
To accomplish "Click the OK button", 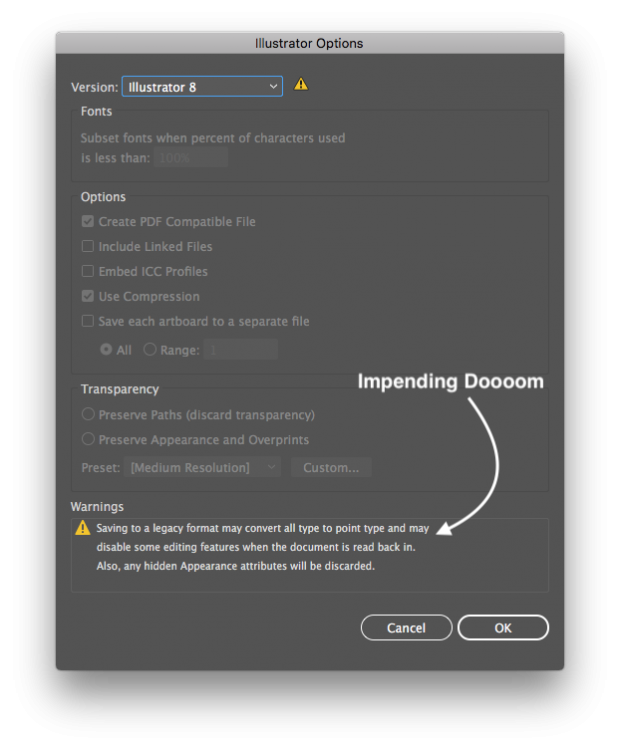I will point(503,628).
